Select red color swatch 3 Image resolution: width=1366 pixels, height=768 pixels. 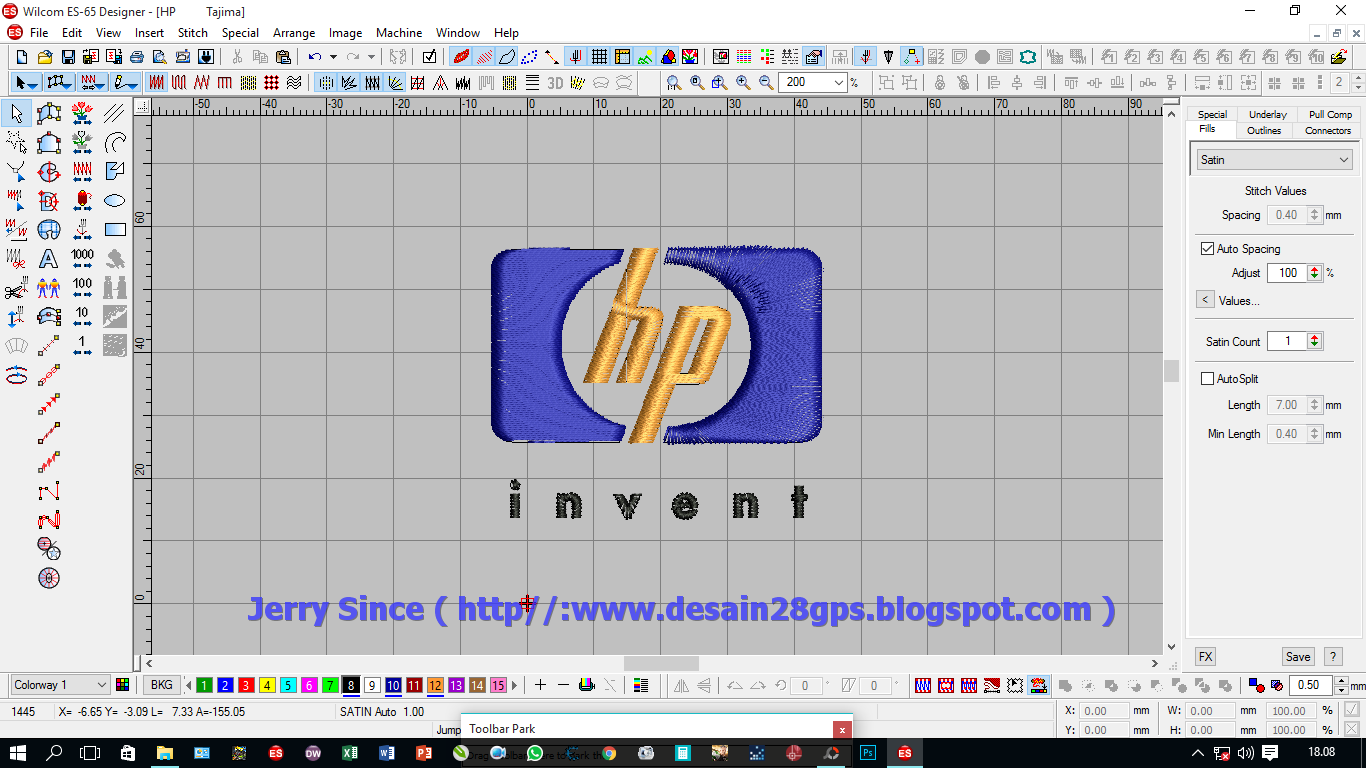[246, 685]
